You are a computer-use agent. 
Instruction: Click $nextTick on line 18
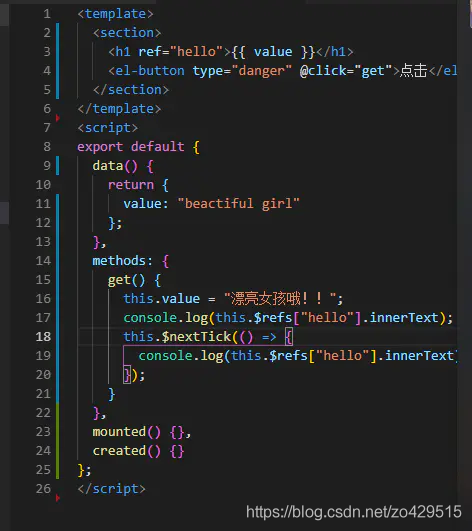click(196, 337)
